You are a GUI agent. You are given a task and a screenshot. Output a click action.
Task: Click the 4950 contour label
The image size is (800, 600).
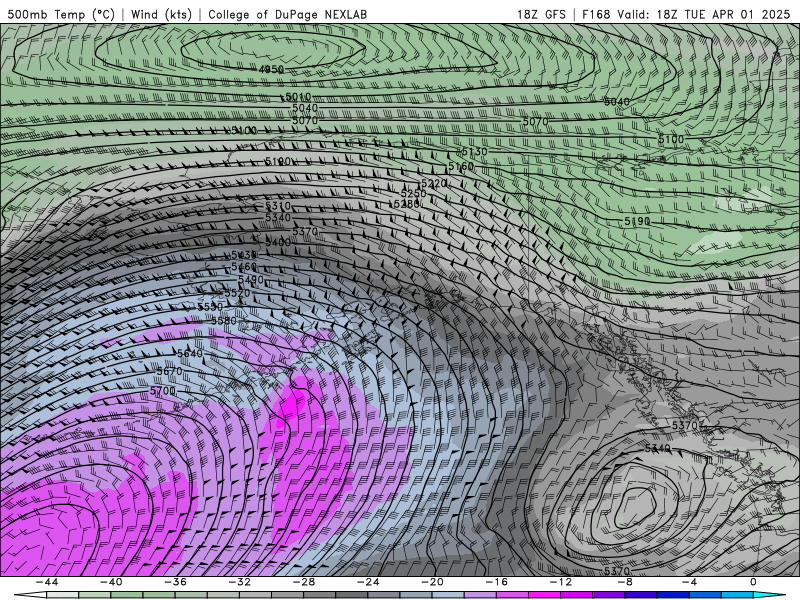pos(271,69)
